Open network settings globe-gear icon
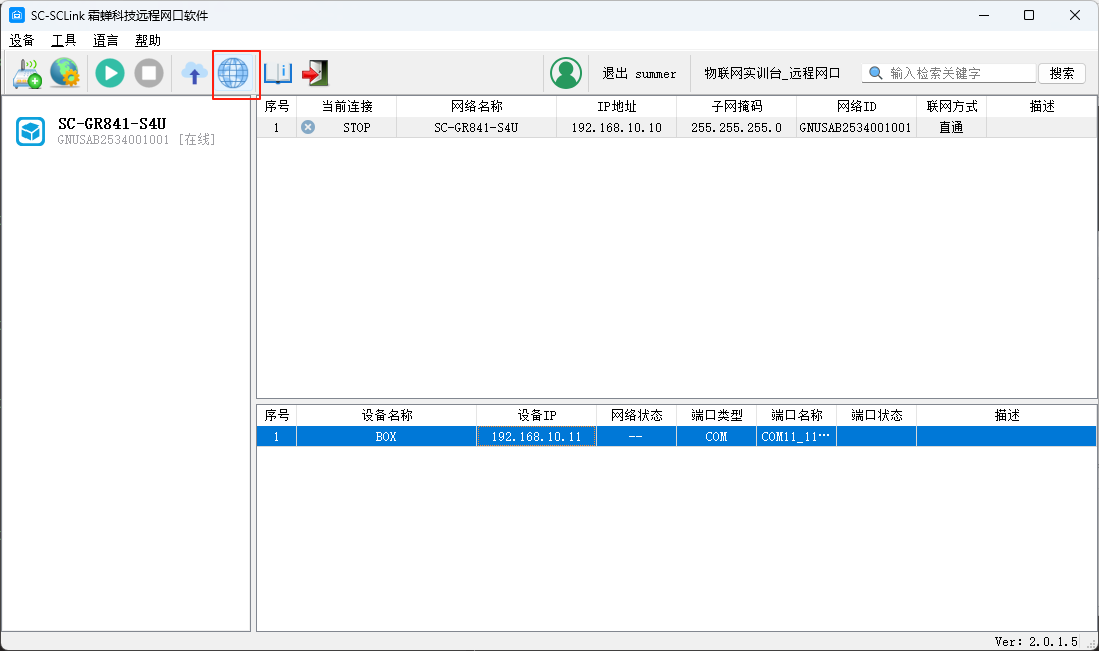Image resolution: width=1099 pixels, height=651 pixels. 65,73
